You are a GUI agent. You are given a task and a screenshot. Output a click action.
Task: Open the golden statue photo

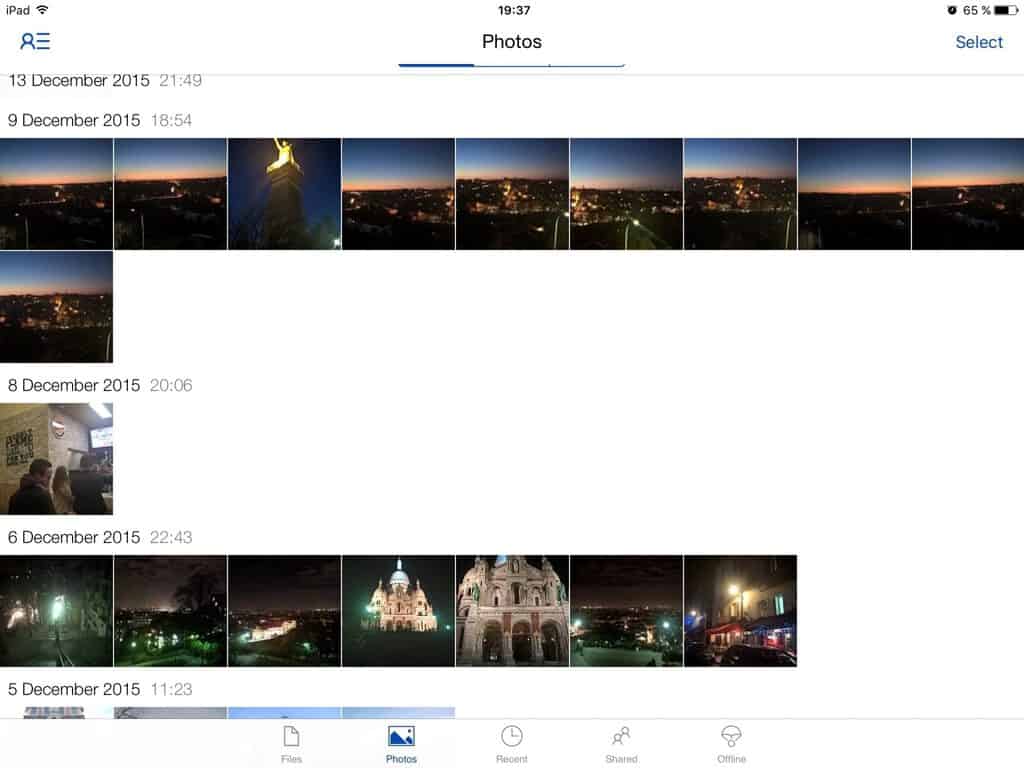point(284,194)
